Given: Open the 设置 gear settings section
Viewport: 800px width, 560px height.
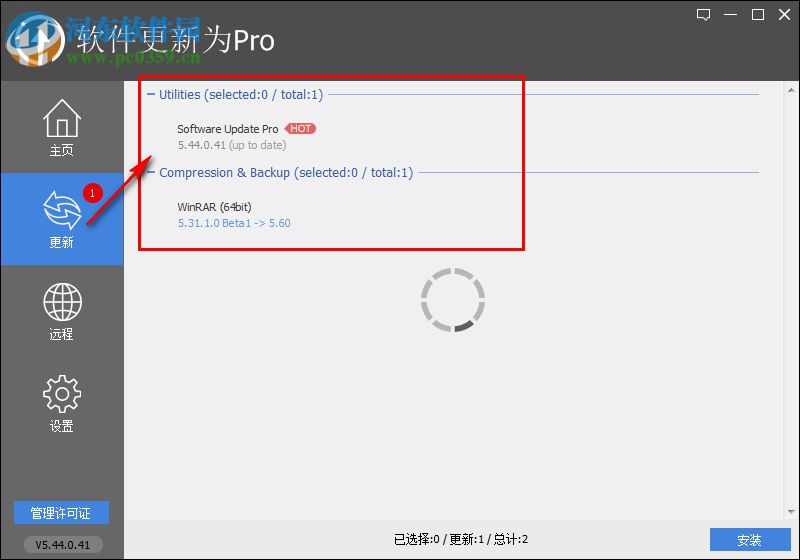Looking at the screenshot, I should tap(62, 403).
